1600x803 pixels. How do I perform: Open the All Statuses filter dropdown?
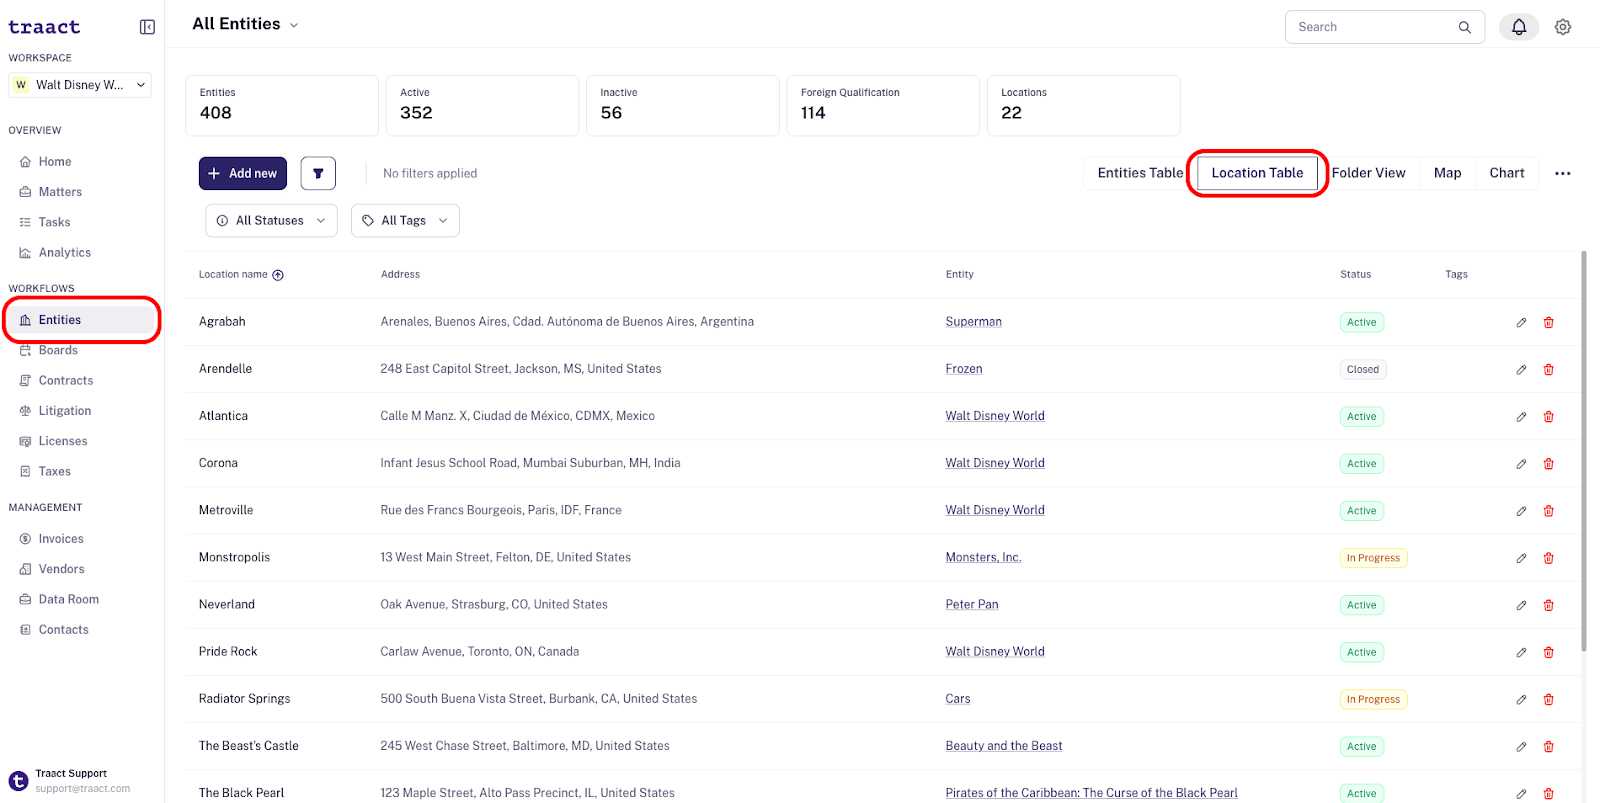(271, 221)
